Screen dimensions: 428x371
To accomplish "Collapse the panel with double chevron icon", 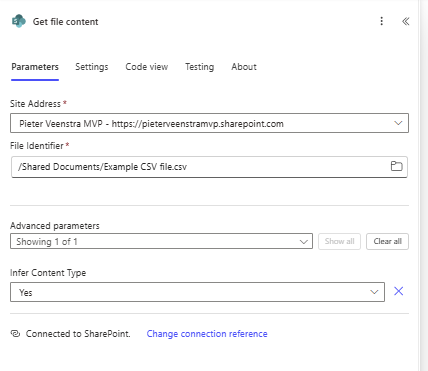I will coord(406,21).
